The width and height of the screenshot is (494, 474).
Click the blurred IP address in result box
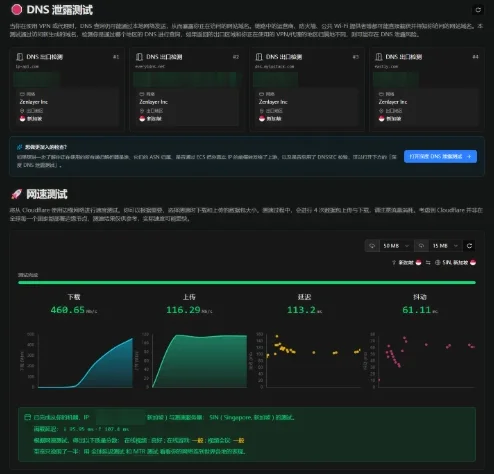click(x=121, y=417)
